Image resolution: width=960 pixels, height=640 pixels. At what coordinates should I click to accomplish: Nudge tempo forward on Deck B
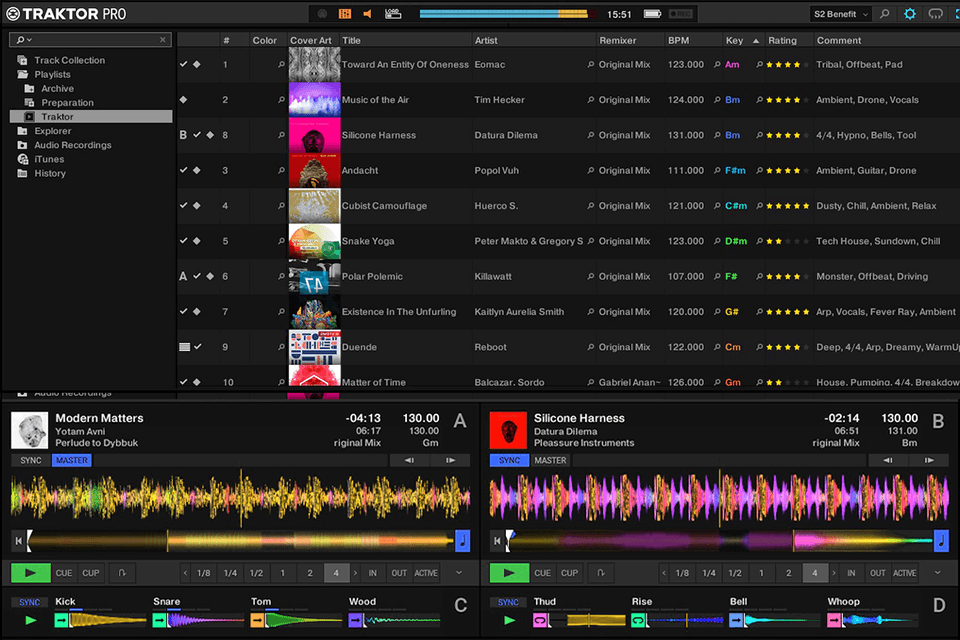pyautogui.click(x=929, y=460)
